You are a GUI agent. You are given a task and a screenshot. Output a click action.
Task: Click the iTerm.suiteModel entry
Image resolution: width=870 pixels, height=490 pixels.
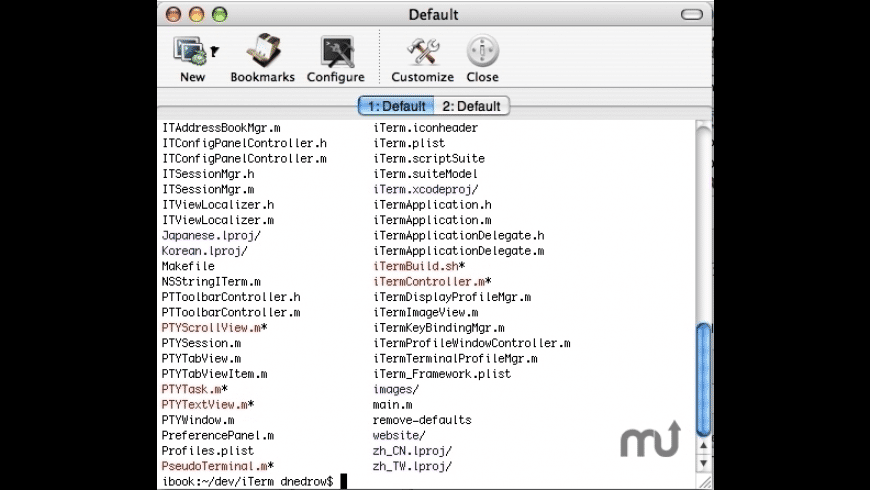click(426, 174)
